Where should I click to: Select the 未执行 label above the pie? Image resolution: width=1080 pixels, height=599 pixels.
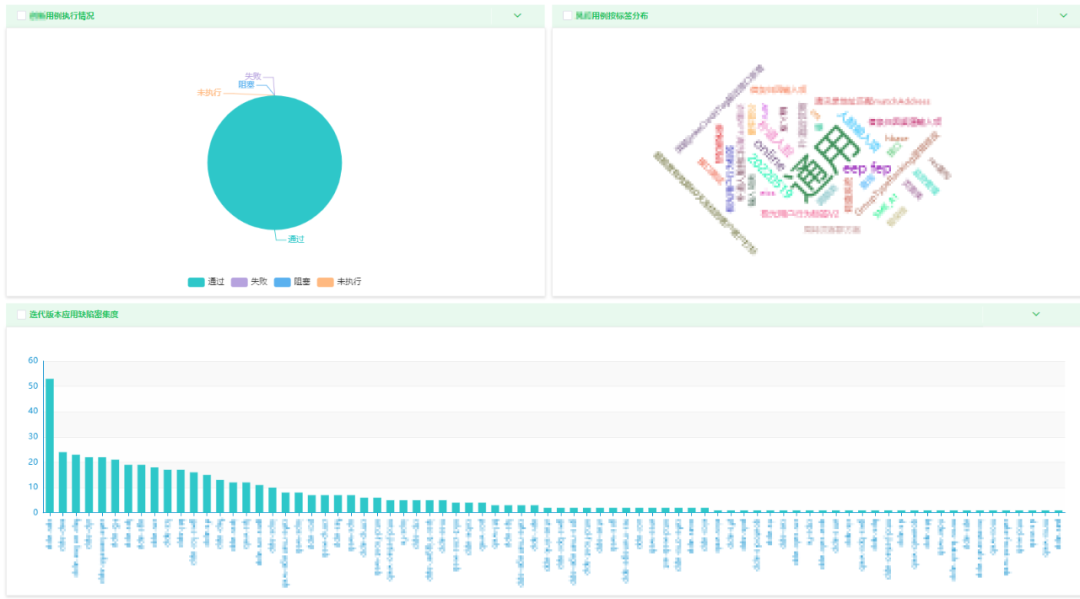click(209, 92)
